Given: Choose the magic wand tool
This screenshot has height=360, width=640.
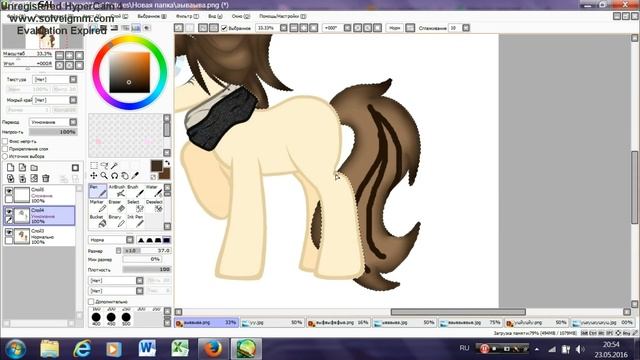Looking at the screenshot, I should point(114,165).
